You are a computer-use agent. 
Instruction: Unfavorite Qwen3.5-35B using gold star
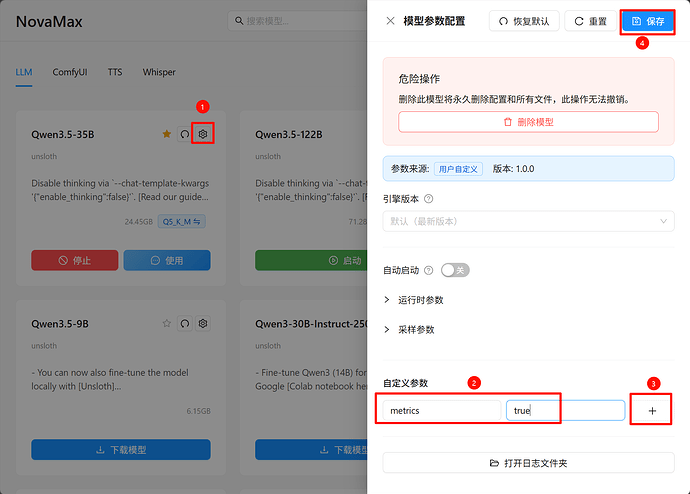tap(166, 134)
